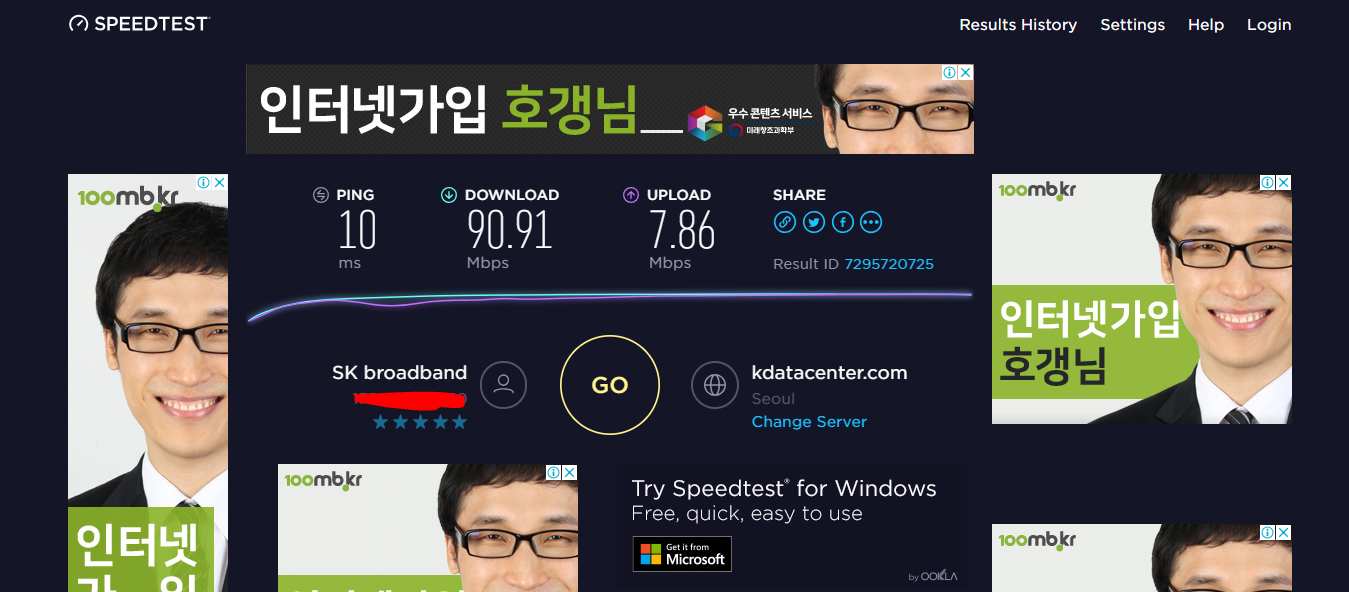Screen dimensions: 1349x592
Task: Click Login in the header
Action: tap(1269, 25)
